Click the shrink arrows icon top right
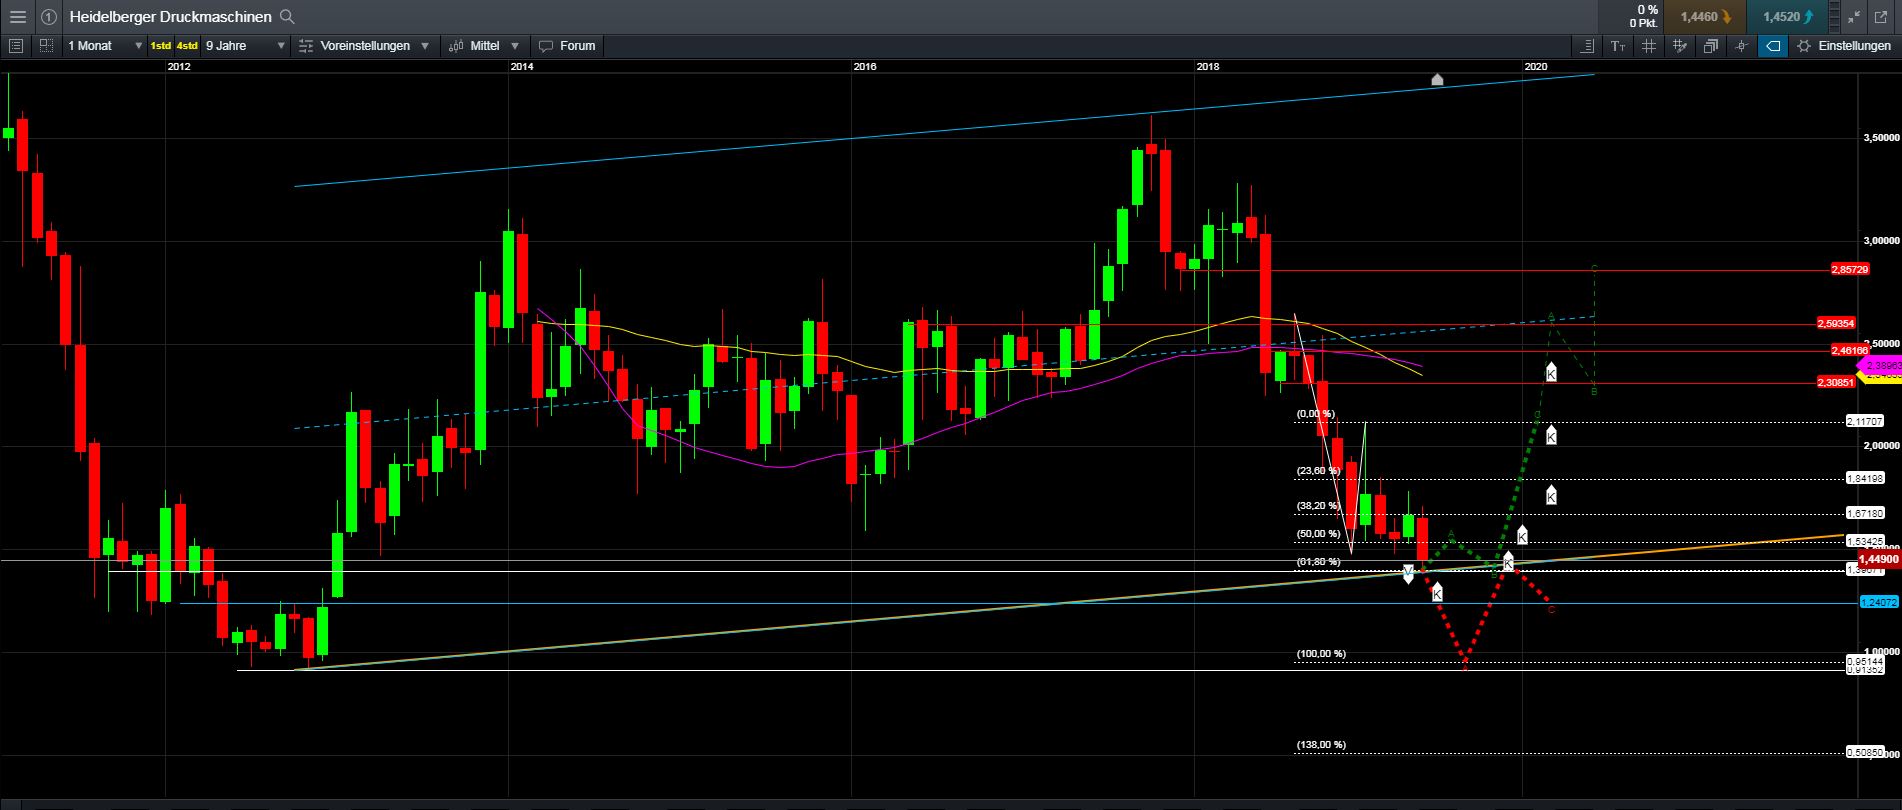 coord(1854,16)
